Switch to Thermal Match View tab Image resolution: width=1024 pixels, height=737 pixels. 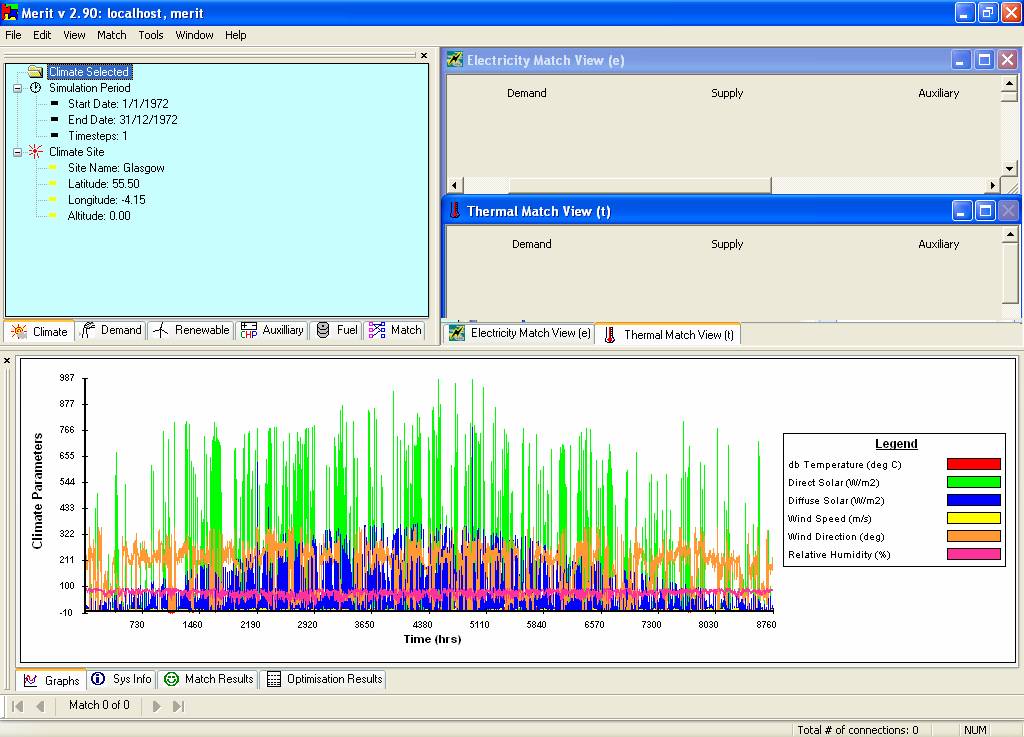669,334
